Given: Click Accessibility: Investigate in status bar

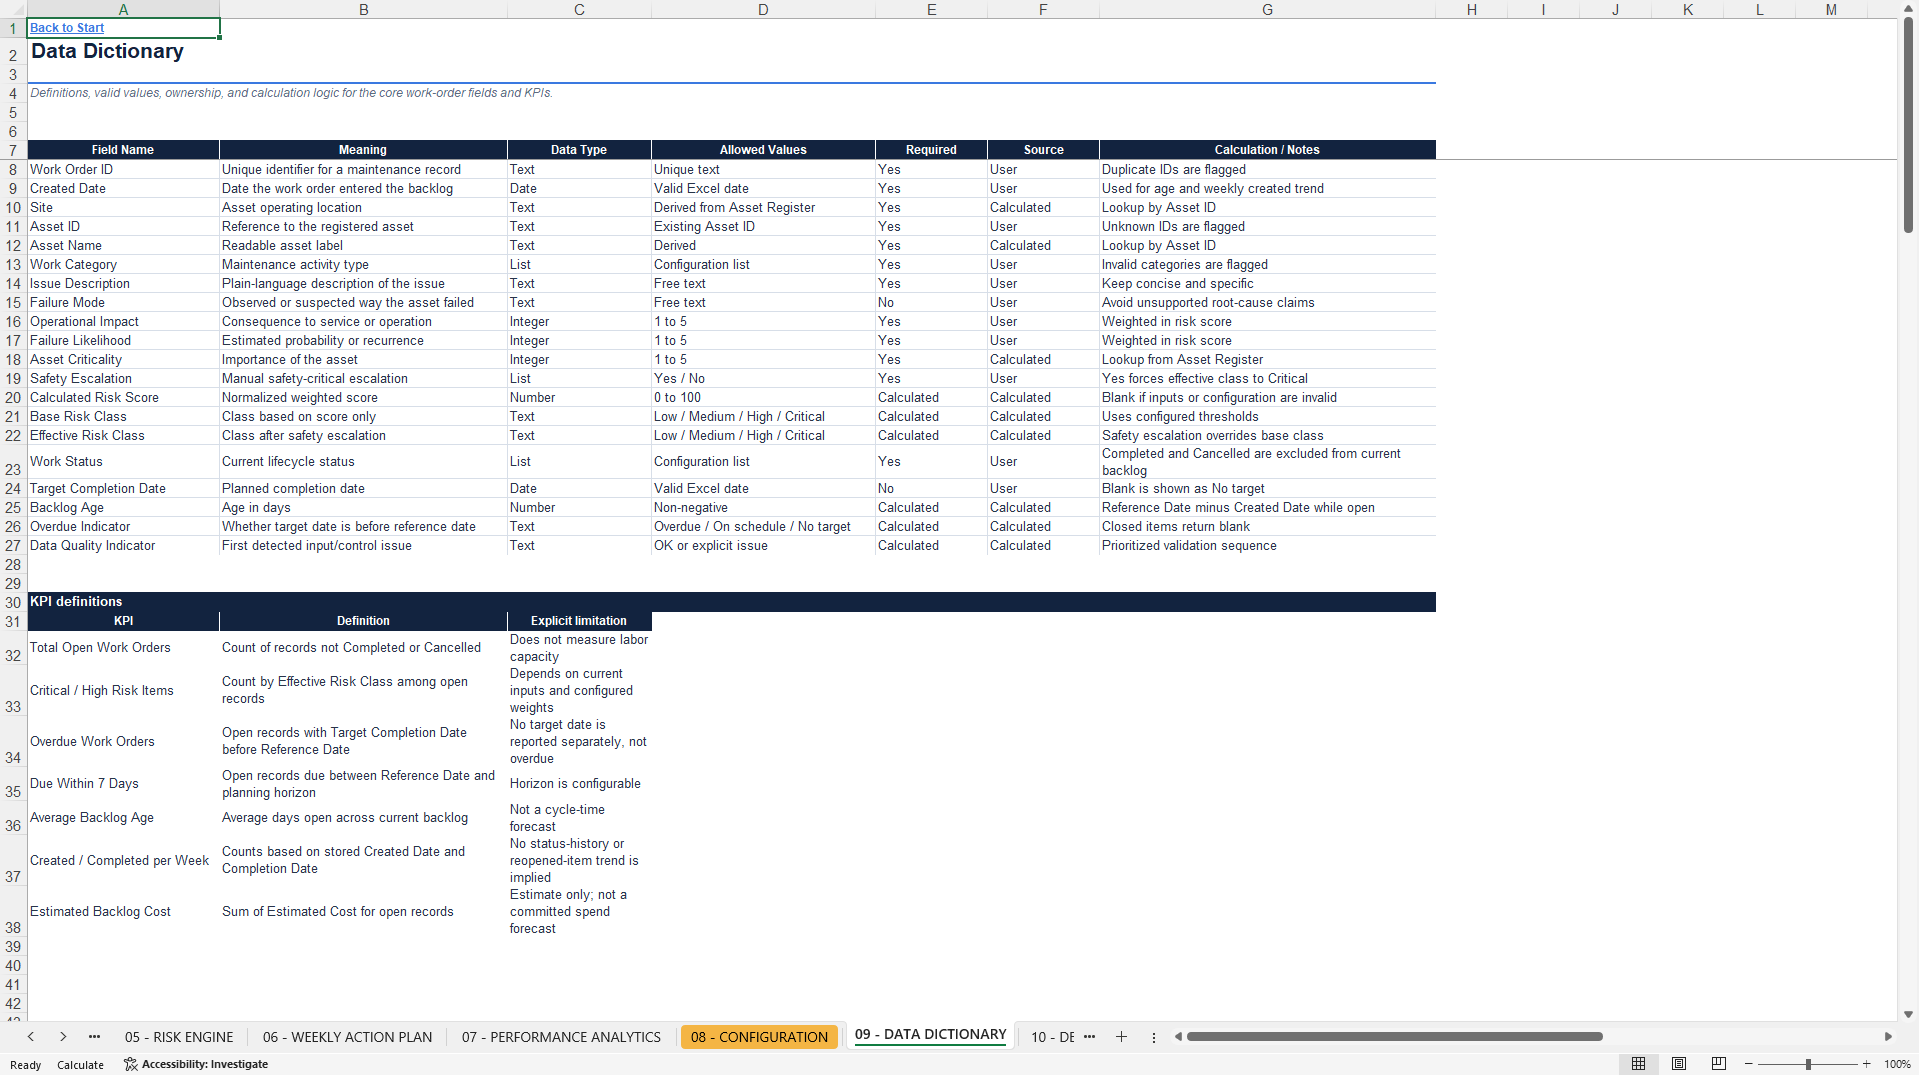Looking at the screenshot, I should [x=196, y=1064].
